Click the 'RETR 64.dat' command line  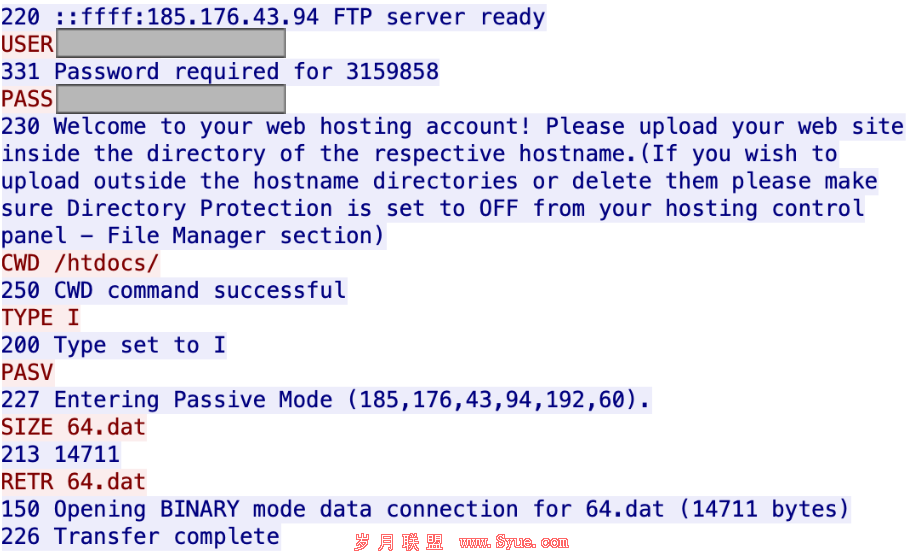click(73, 482)
